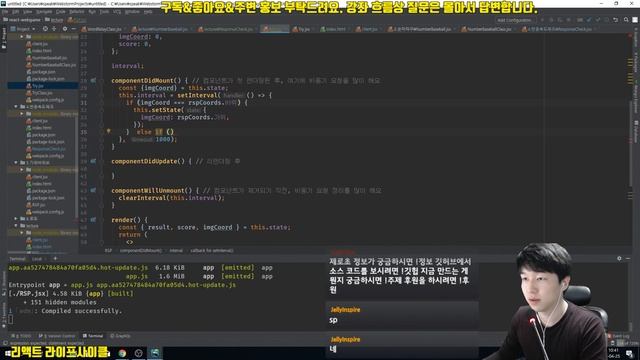This screenshot has width=640, height=360.
Task: Open OBS Studio from the taskbar
Action: [138, 353]
